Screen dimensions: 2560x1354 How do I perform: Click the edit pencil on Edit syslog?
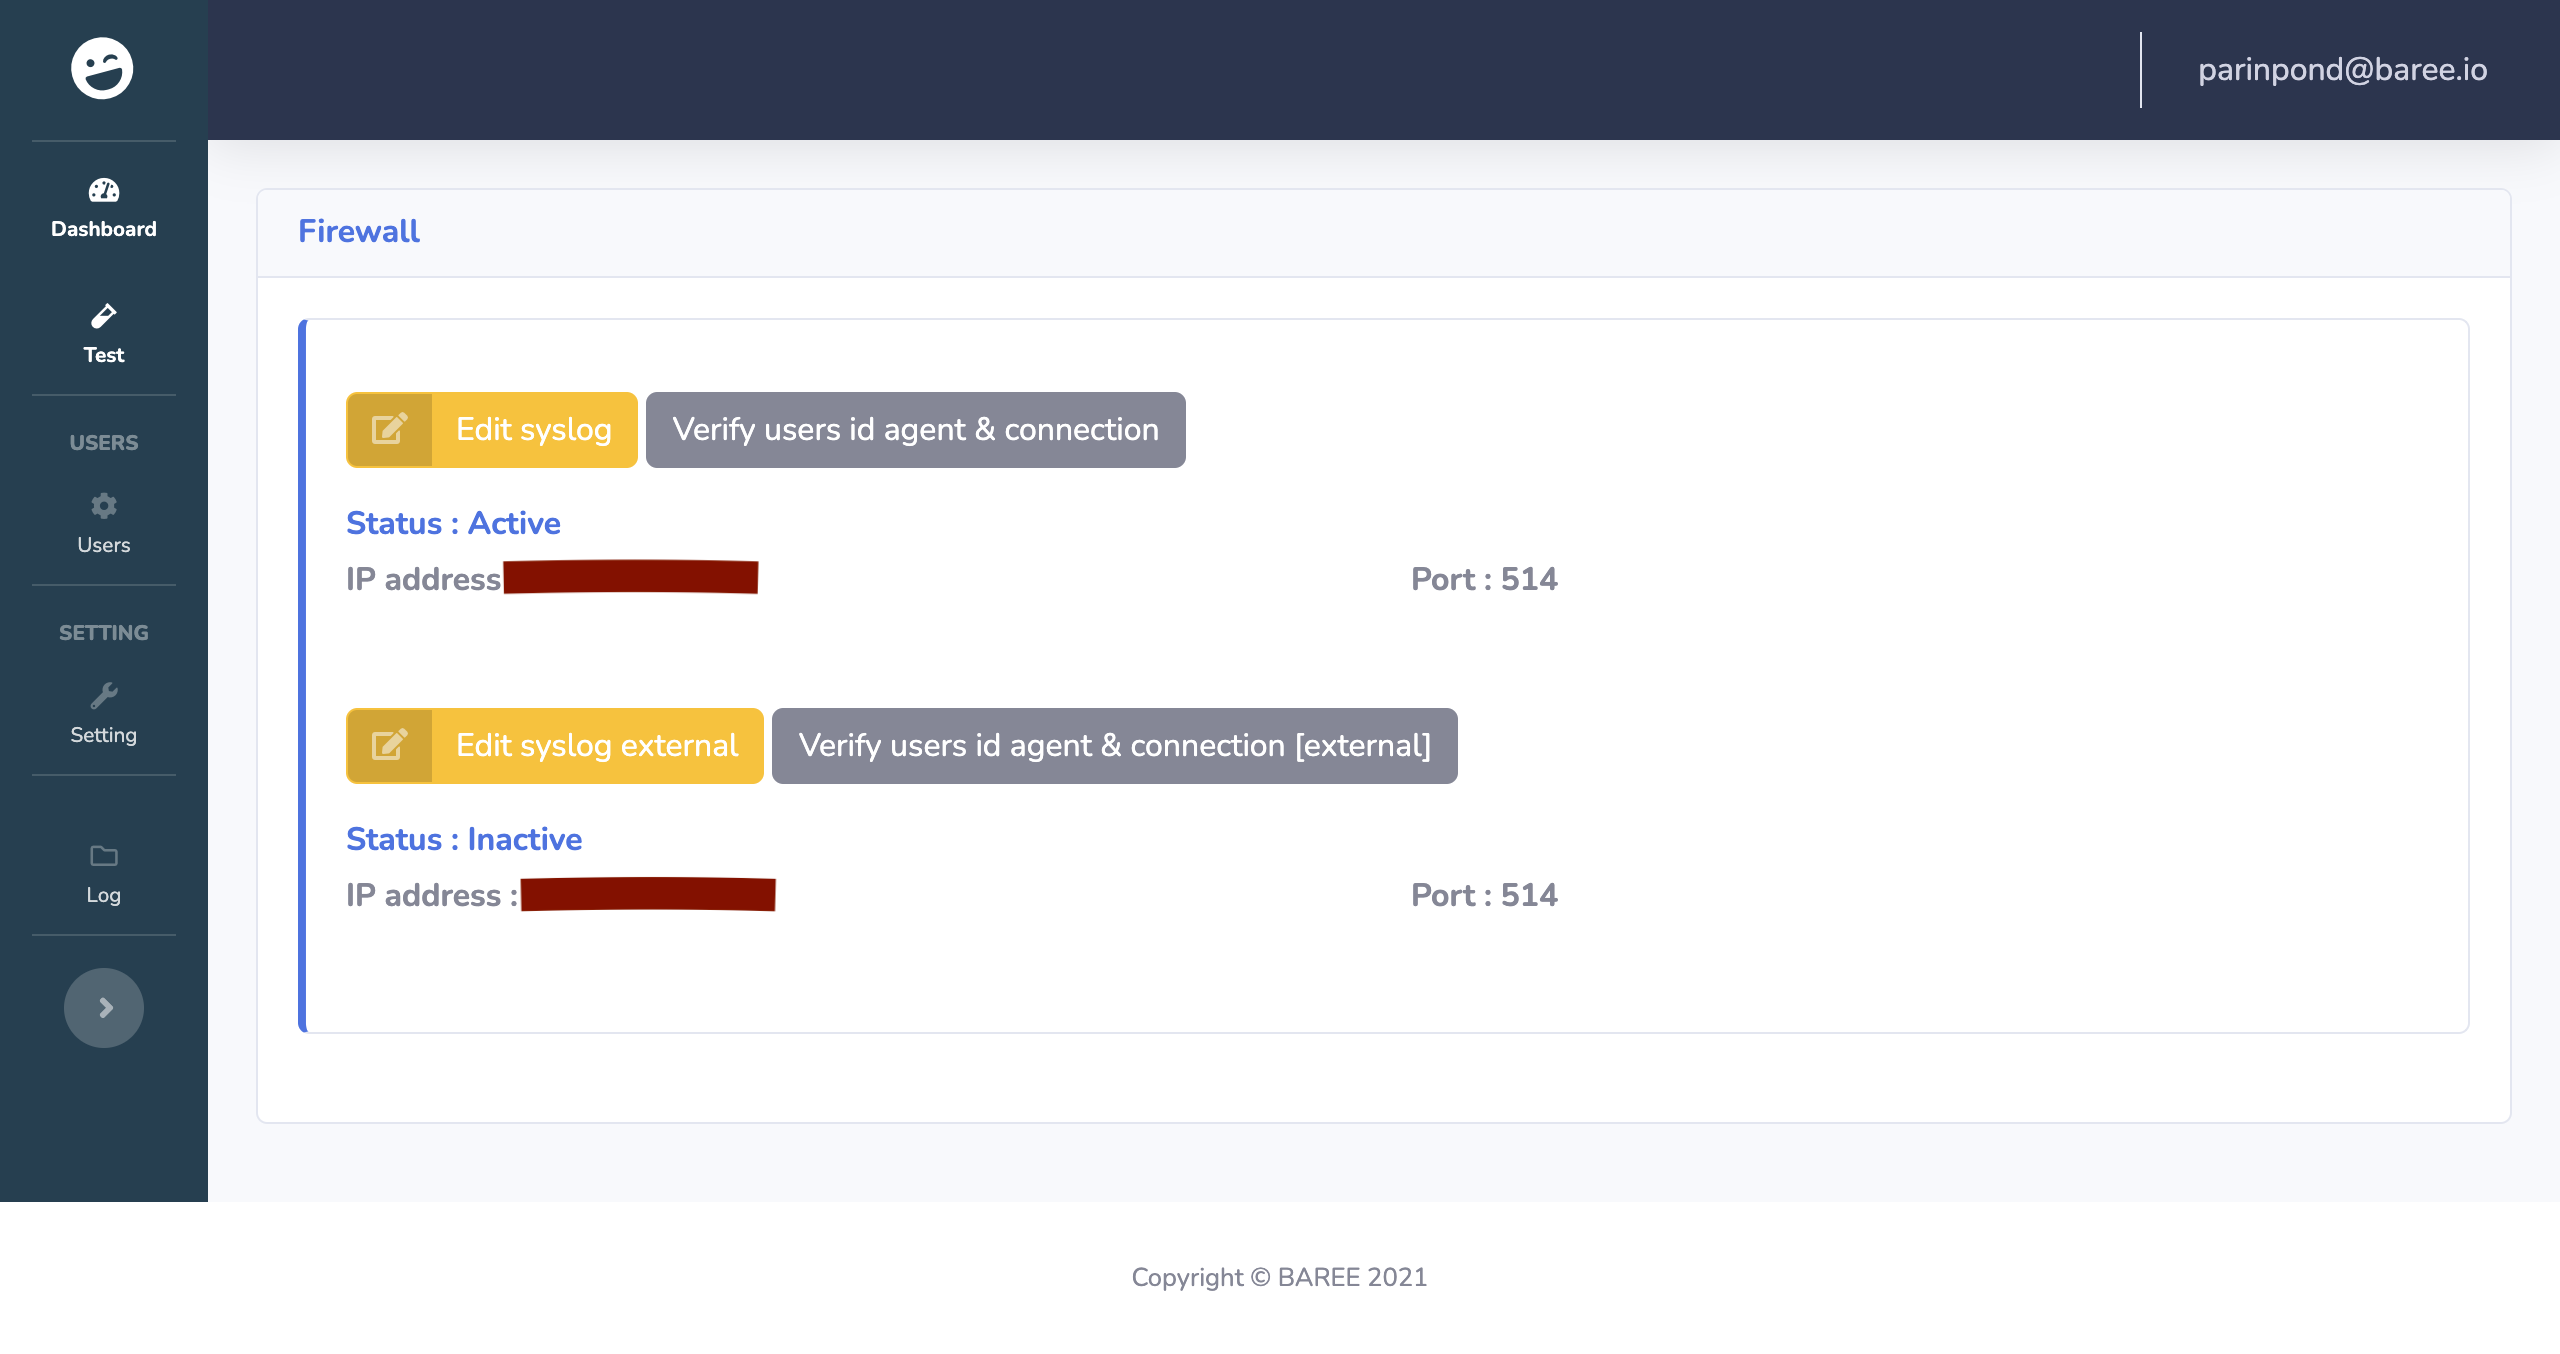(389, 430)
